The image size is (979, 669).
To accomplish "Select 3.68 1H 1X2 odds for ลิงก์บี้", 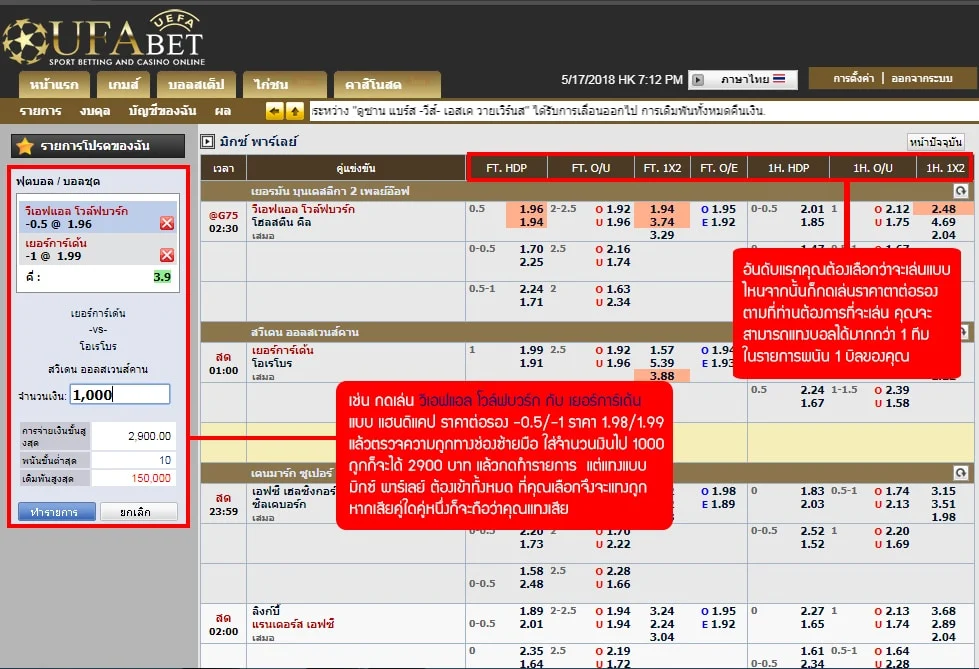I will (943, 612).
